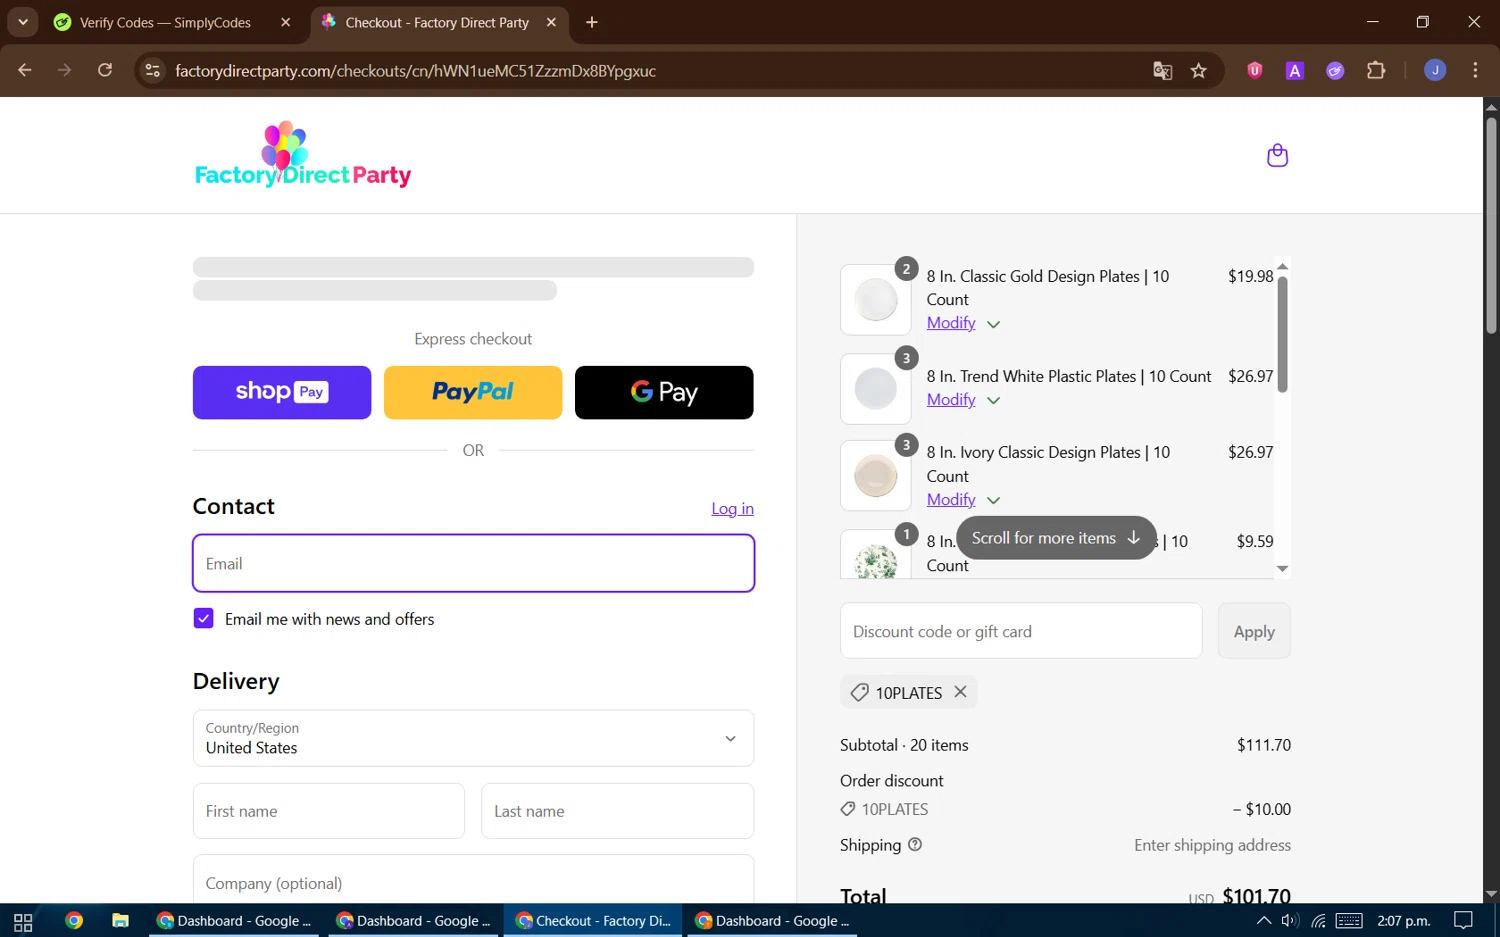Click the shipping help question icon
The image size is (1500, 937).
914,845
